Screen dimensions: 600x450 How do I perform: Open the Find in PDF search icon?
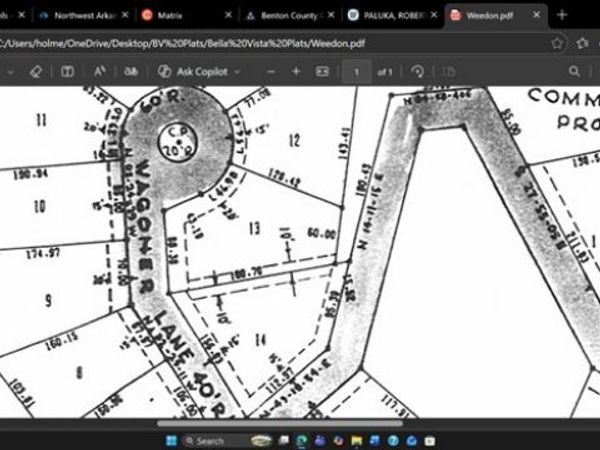tap(574, 72)
